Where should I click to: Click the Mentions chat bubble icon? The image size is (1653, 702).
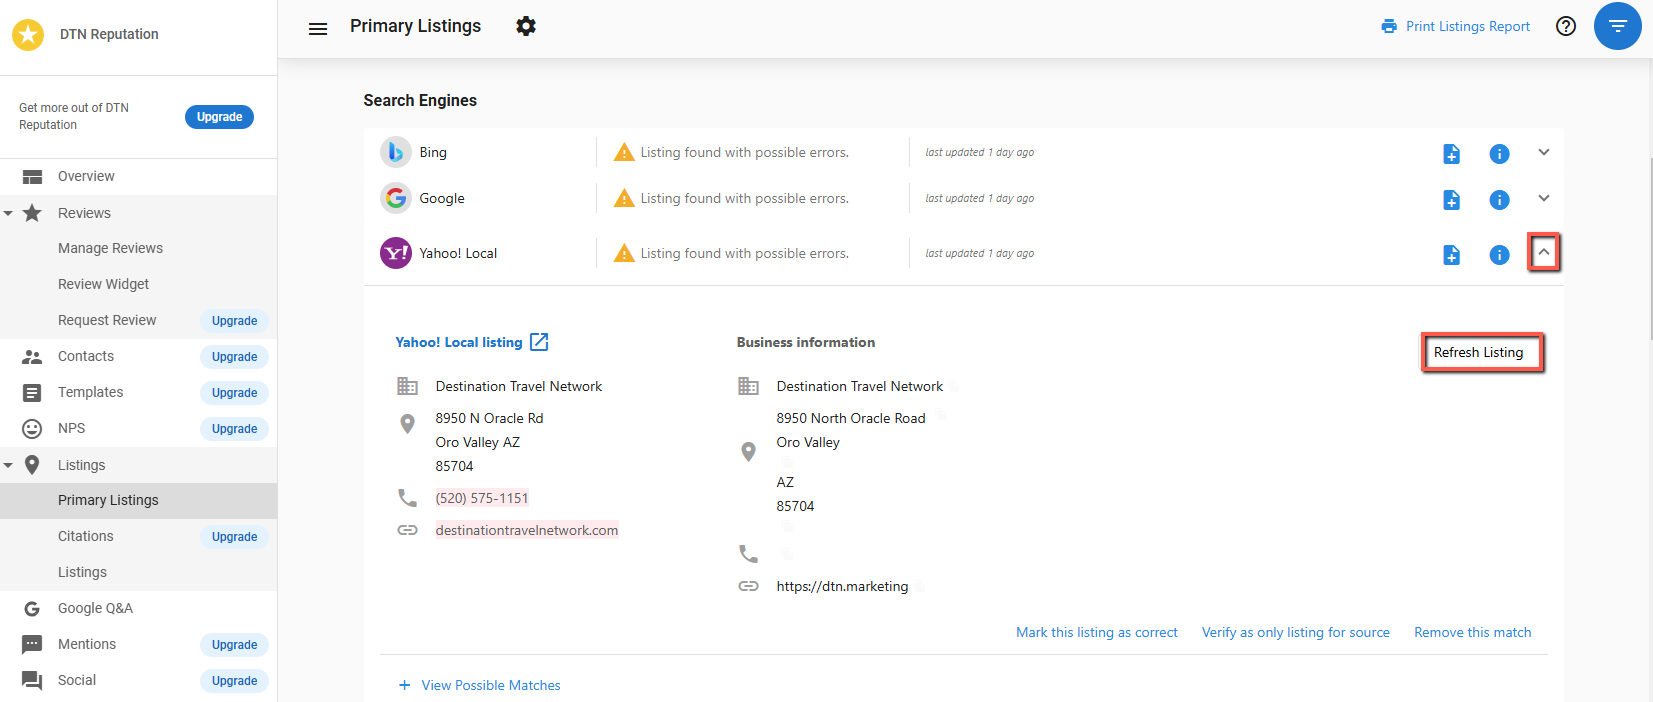(x=33, y=645)
